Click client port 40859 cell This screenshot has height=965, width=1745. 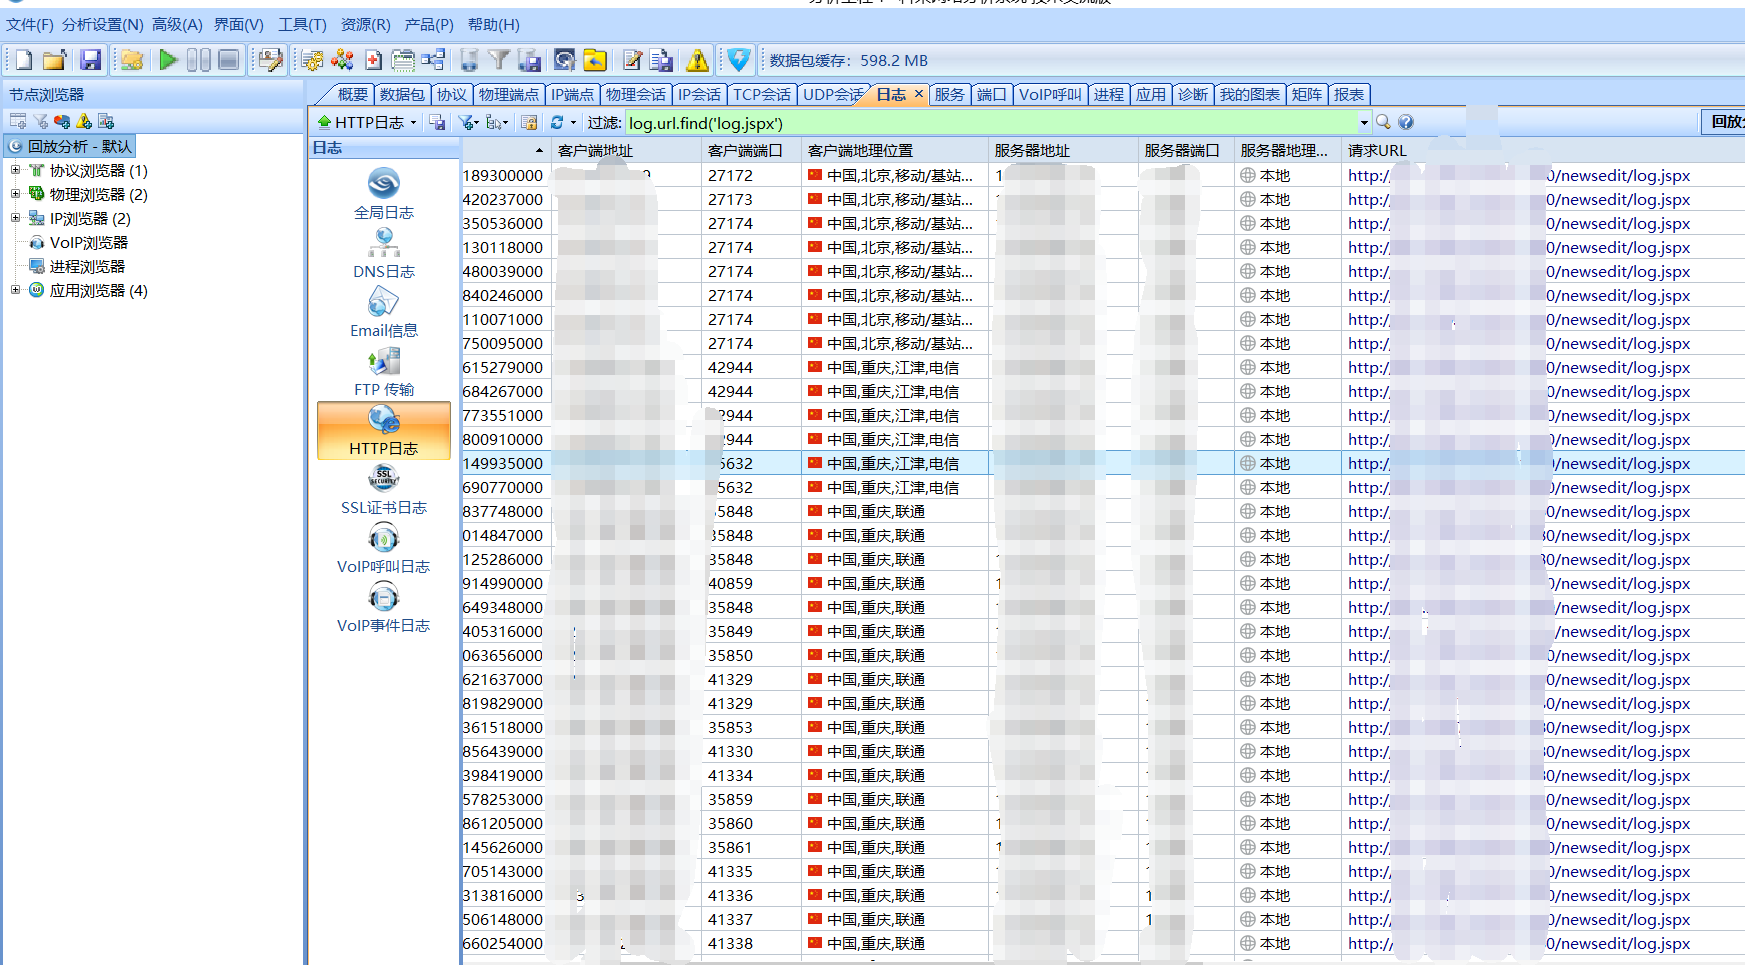pyautogui.click(x=751, y=583)
